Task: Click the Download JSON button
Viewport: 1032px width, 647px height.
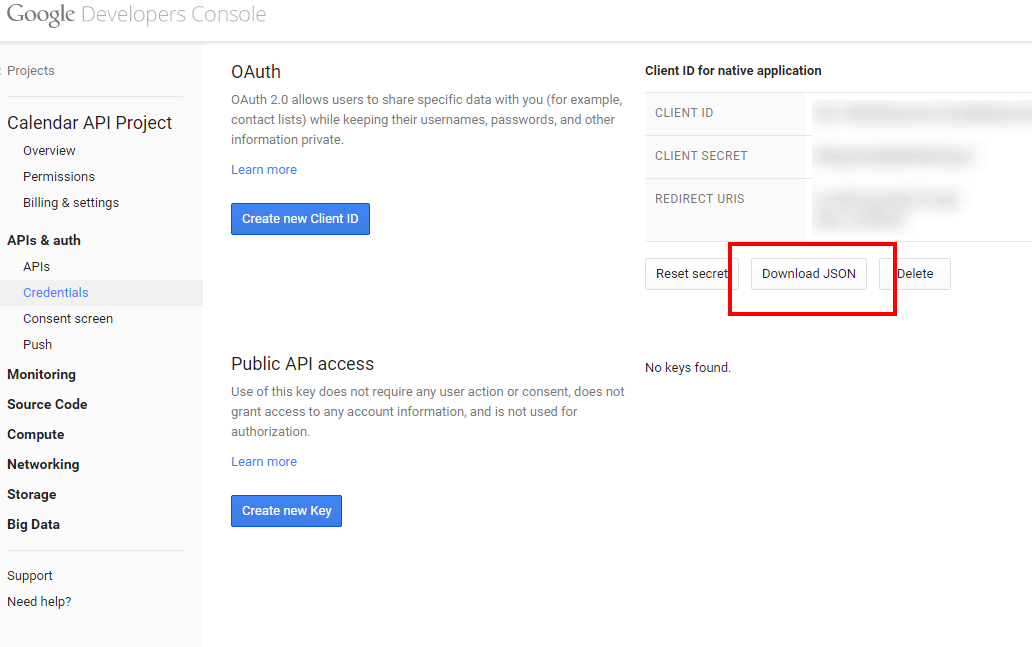Action: pyautogui.click(x=809, y=274)
